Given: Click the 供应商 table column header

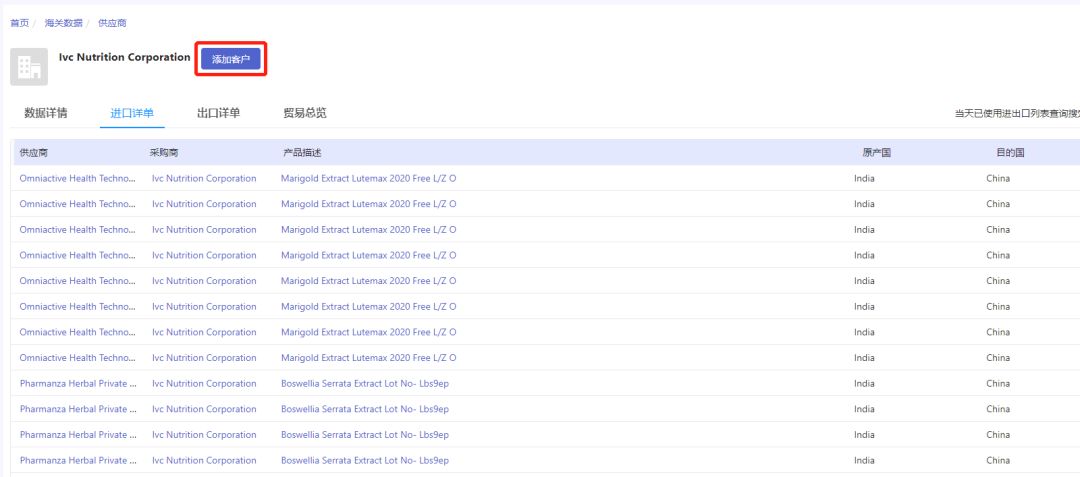Looking at the screenshot, I should click(x=34, y=153).
